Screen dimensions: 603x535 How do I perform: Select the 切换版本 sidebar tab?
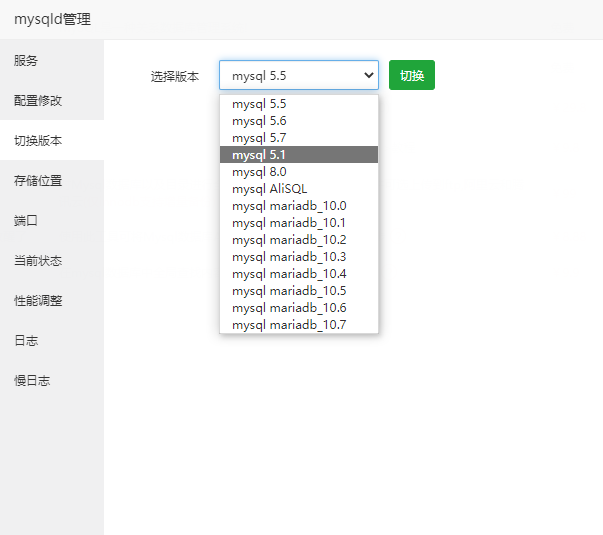click(x=52, y=140)
